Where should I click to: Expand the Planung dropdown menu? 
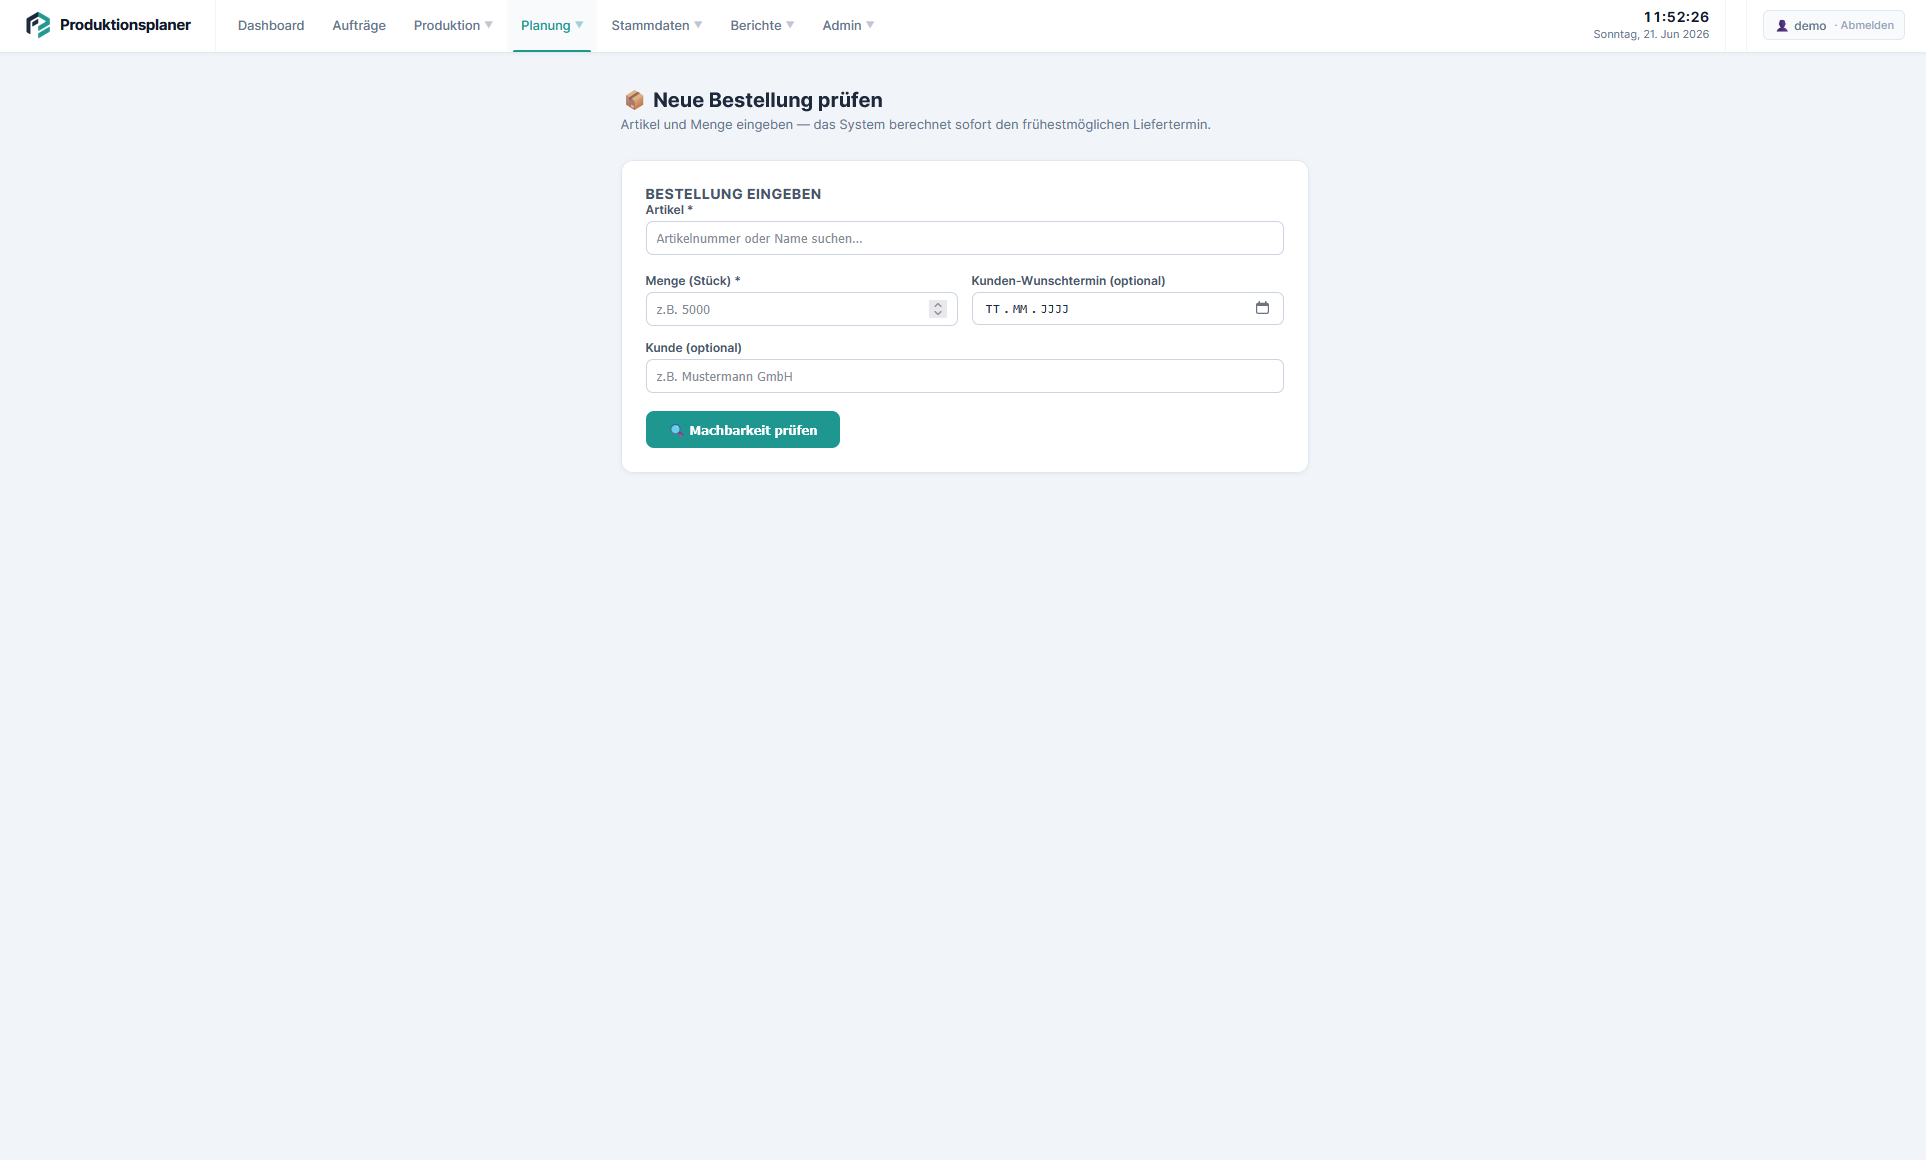(552, 26)
